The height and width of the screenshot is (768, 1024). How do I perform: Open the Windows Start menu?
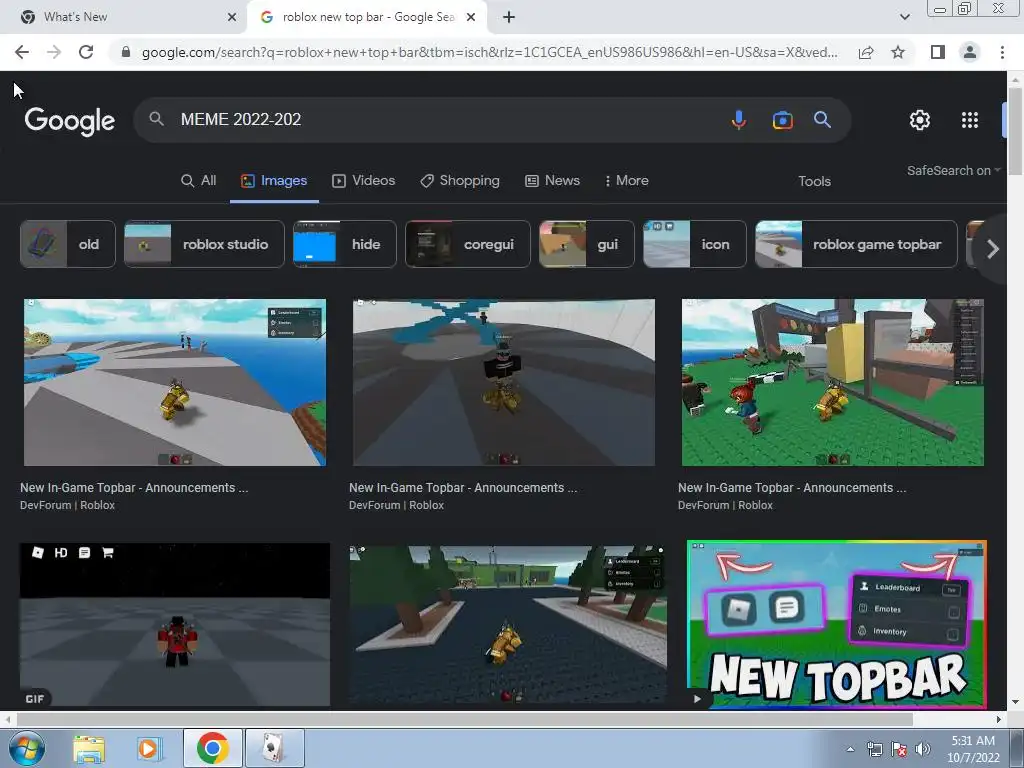pyautogui.click(x=26, y=748)
